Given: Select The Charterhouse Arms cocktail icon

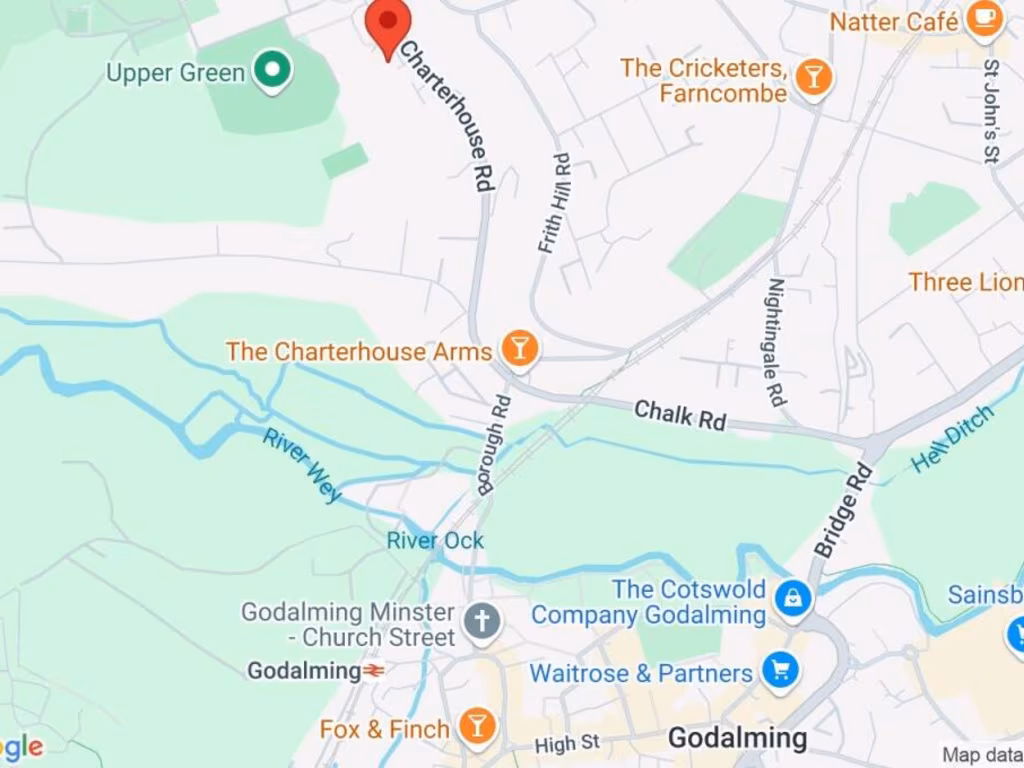Looking at the screenshot, I should pos(519,350).
